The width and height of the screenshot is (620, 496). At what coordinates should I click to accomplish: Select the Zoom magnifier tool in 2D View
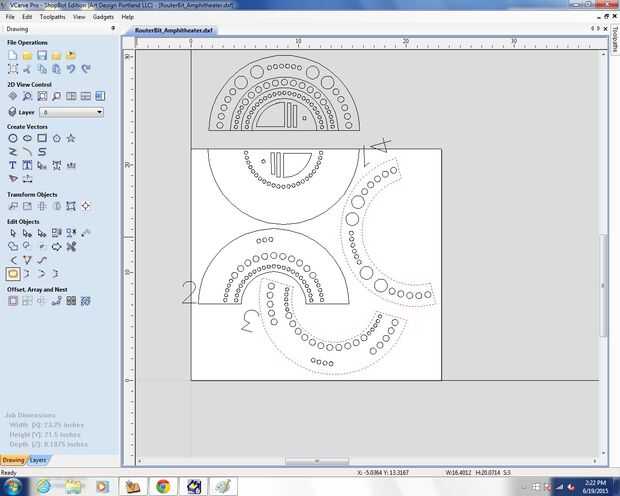click(27, 96)
